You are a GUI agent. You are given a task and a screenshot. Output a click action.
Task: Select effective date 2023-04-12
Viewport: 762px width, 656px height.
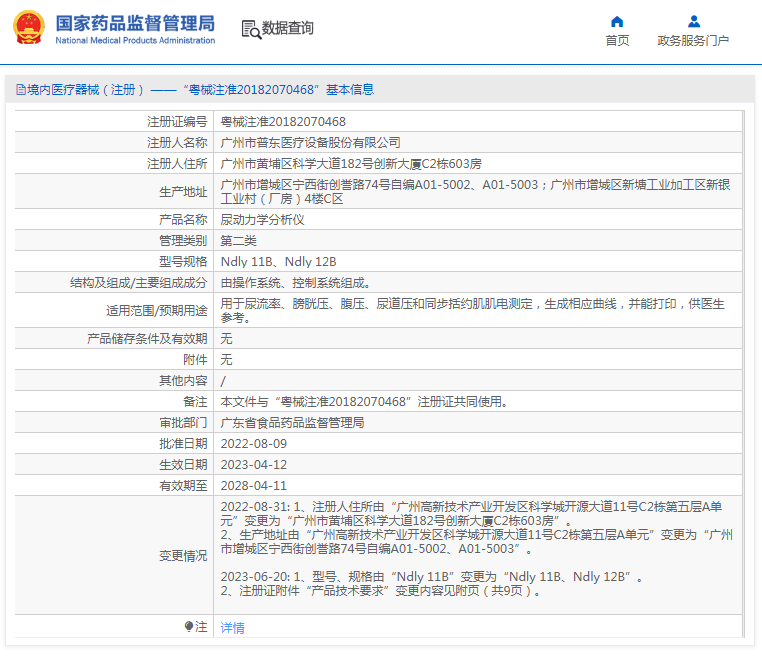tap(254, 465)
